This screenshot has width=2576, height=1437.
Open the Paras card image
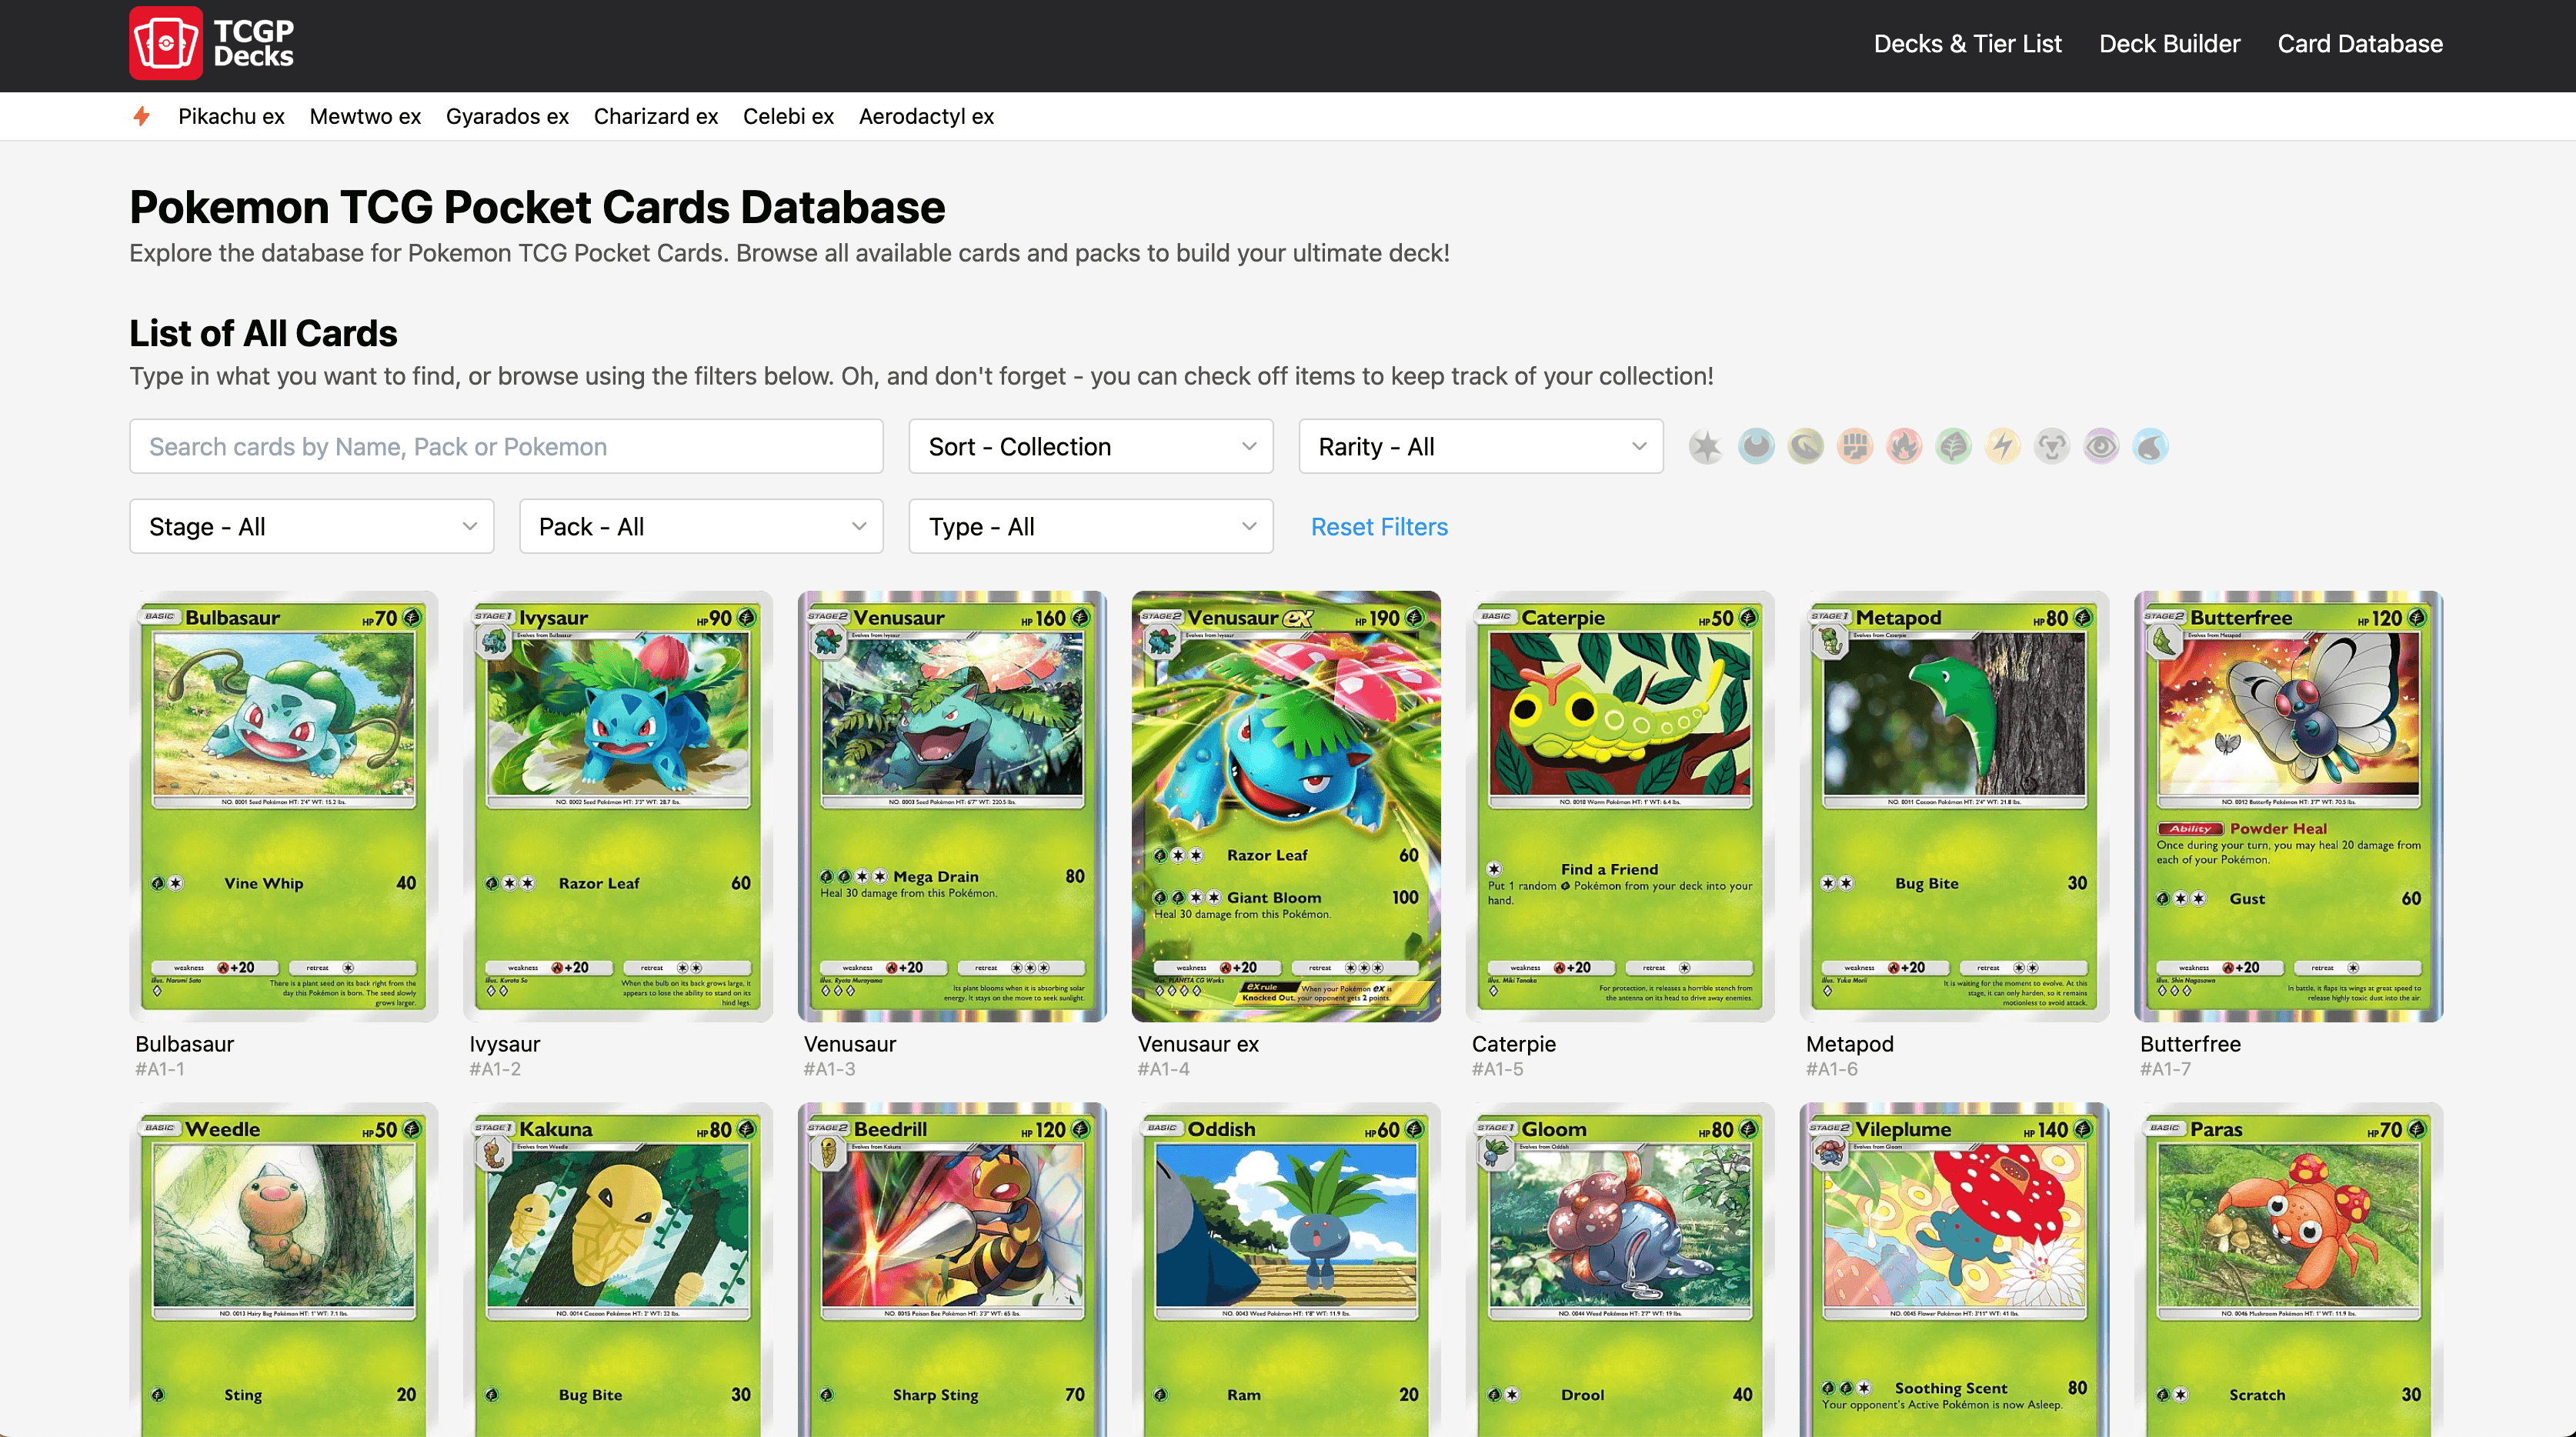point(2288,1269)
